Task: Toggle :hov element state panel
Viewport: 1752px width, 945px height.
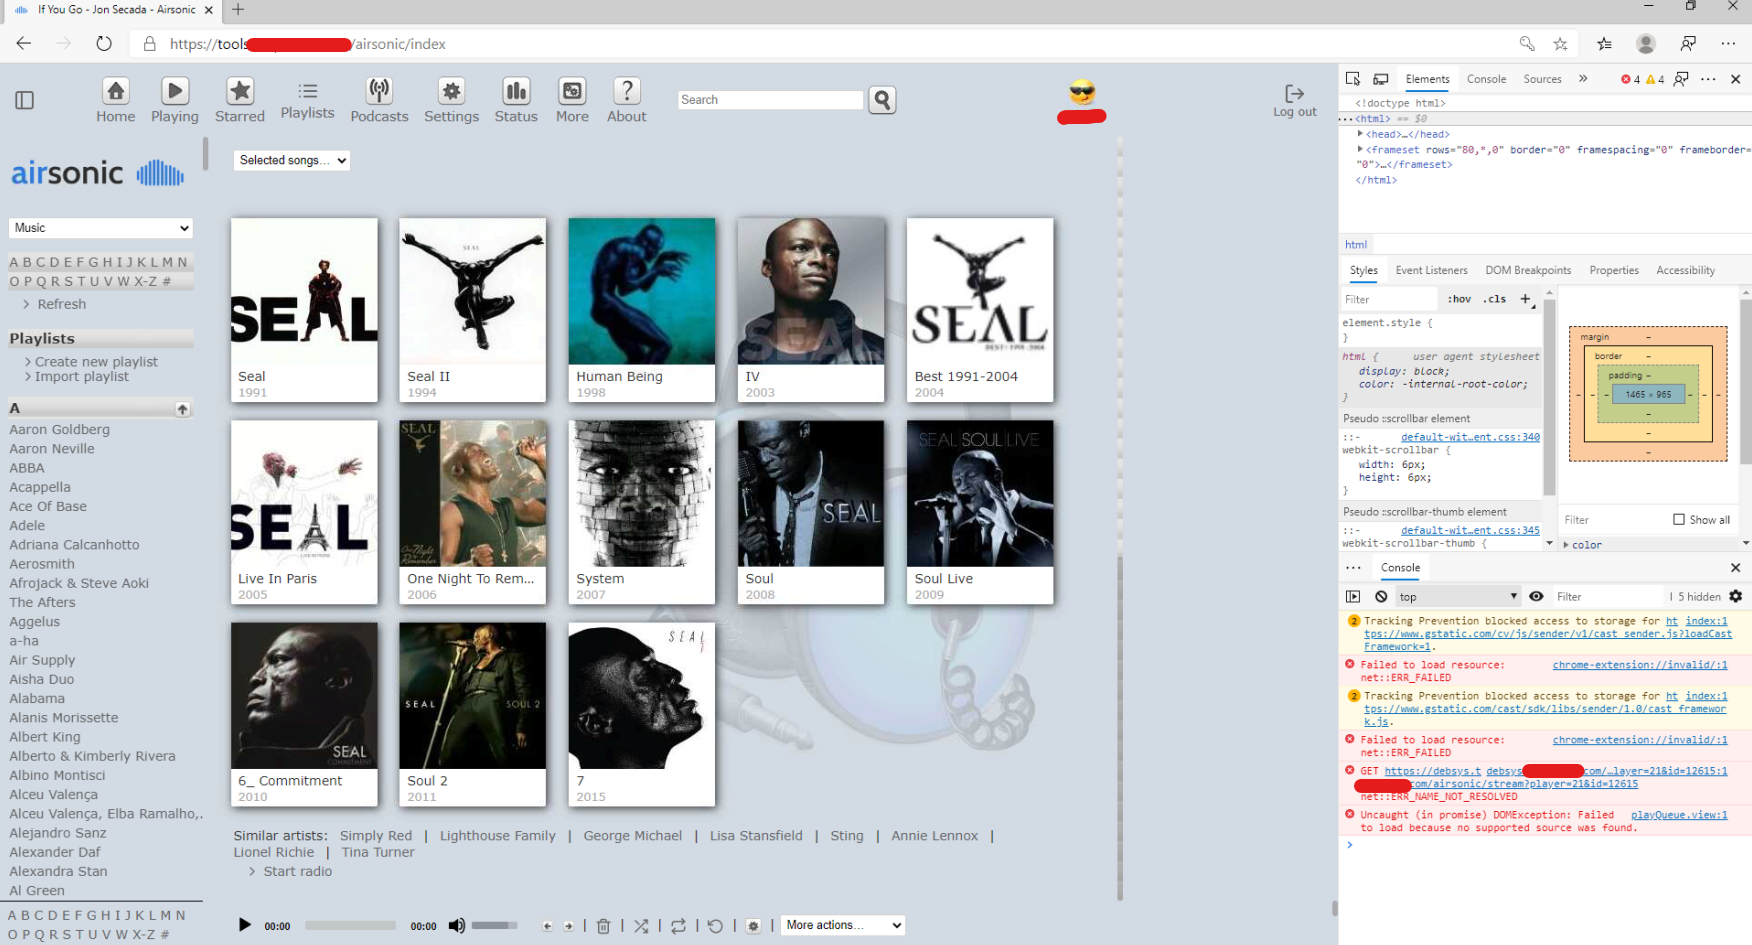Action: [x=1460, y=299]
